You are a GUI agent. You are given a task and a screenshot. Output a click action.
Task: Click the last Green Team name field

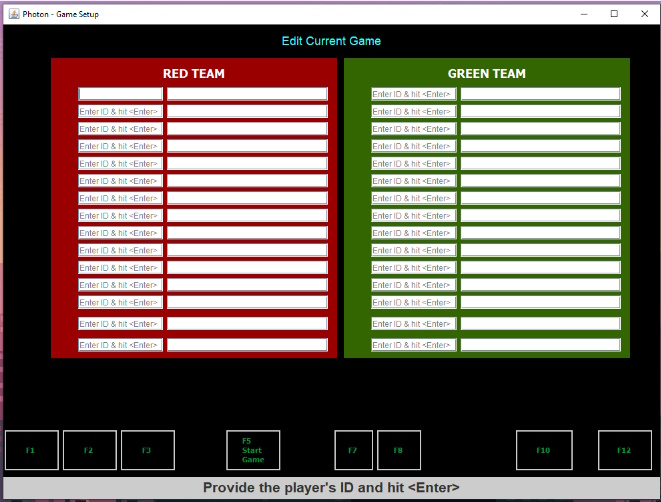(x=540, y=345)
